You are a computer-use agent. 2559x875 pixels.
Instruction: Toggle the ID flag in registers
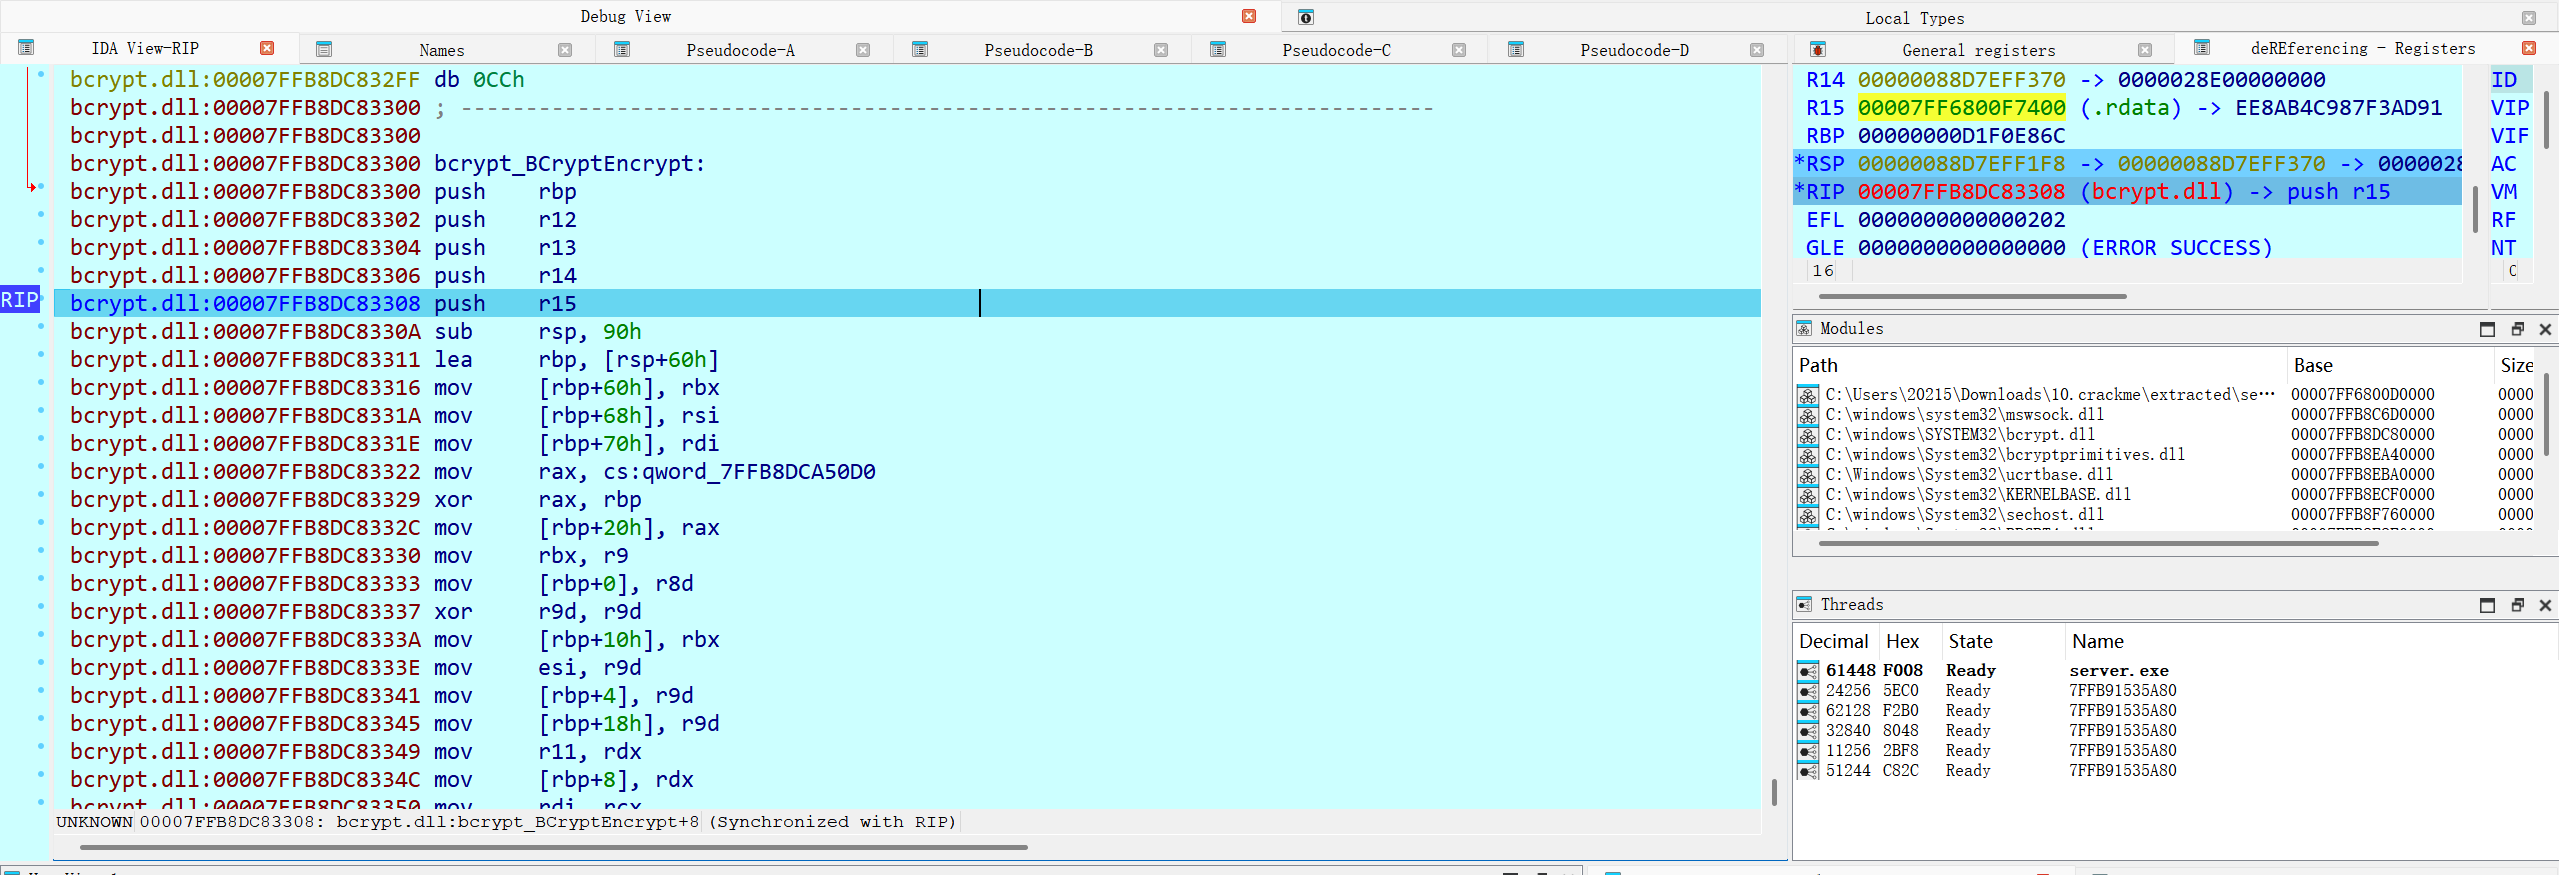(2504, 80)
